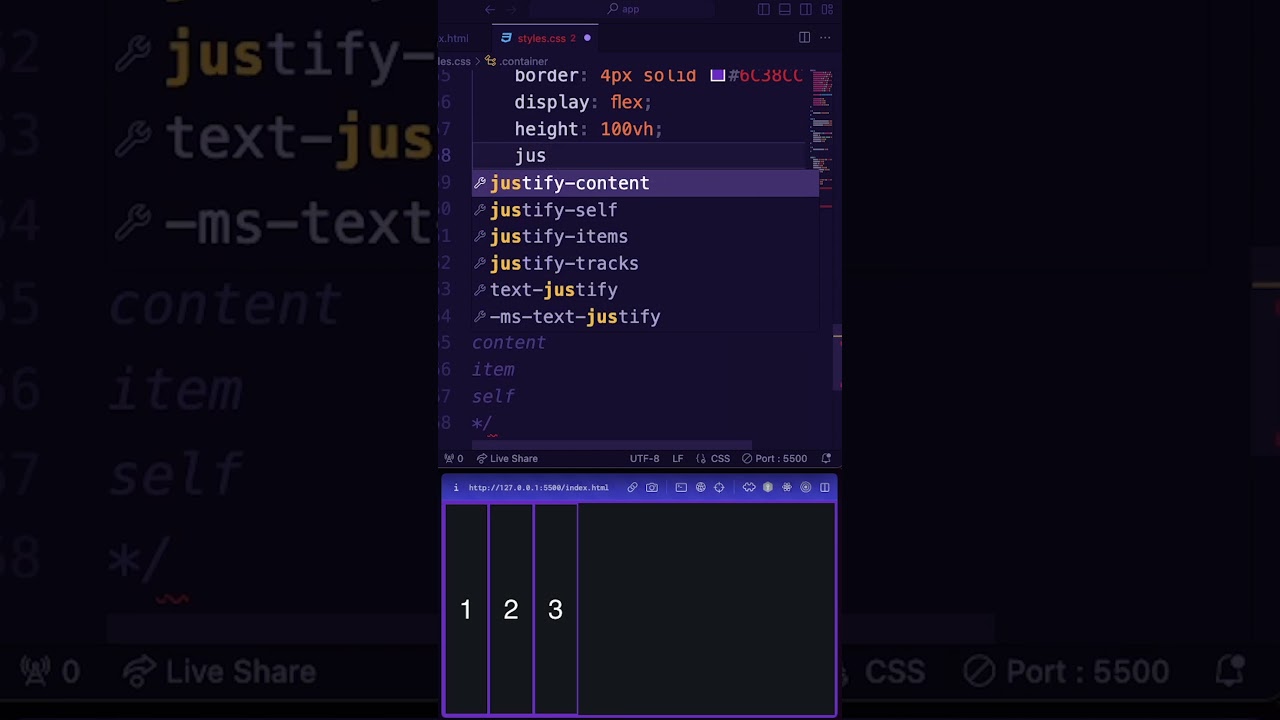Toggle the split view icon in the preview toolbar
This screenshot has width=1280, height=720.
point(825,488)
